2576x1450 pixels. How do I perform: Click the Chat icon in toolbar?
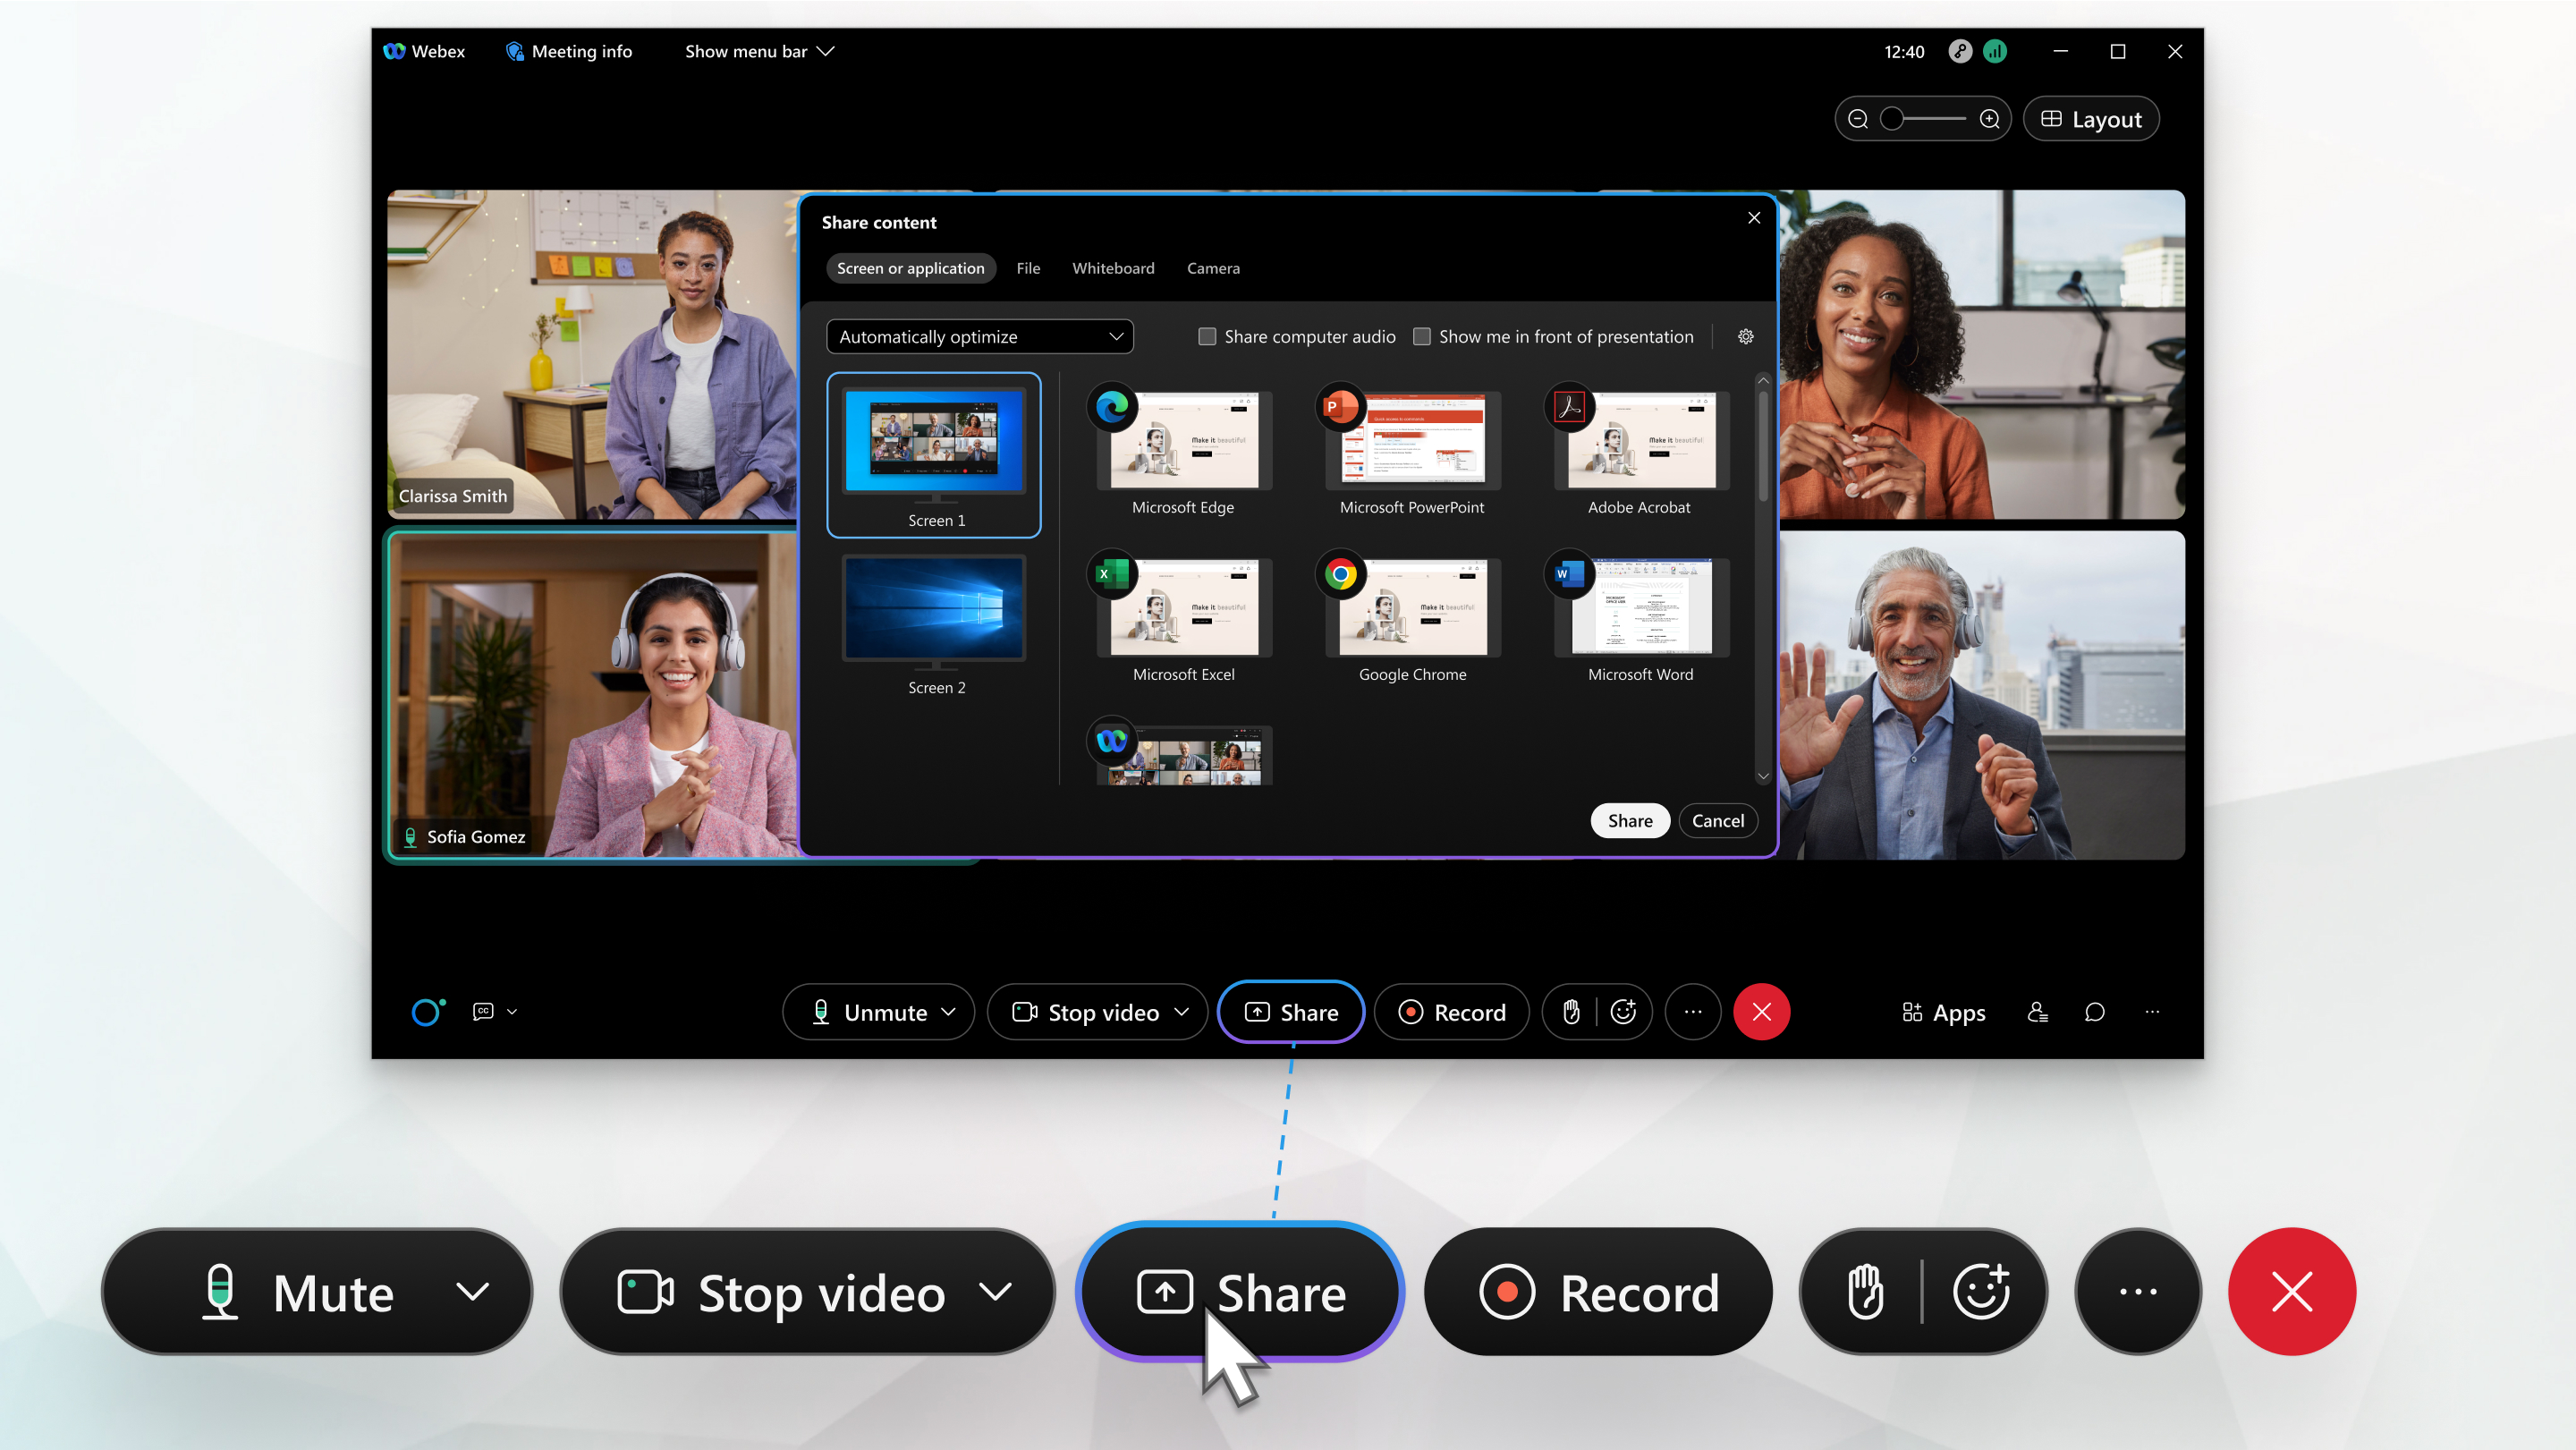click(x=2095, y=1010)
